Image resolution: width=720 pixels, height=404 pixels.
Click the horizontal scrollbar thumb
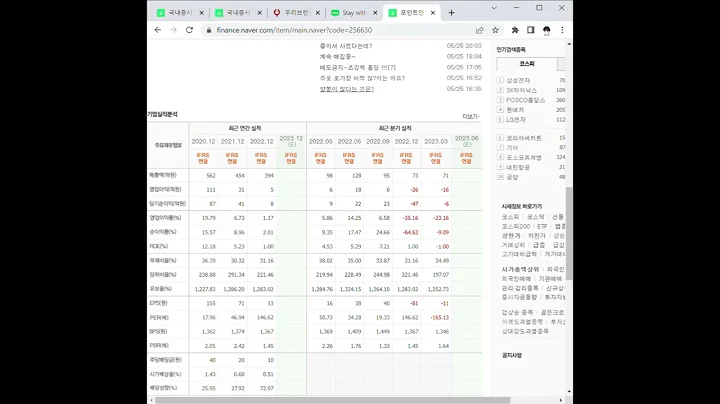click(332, 400)
